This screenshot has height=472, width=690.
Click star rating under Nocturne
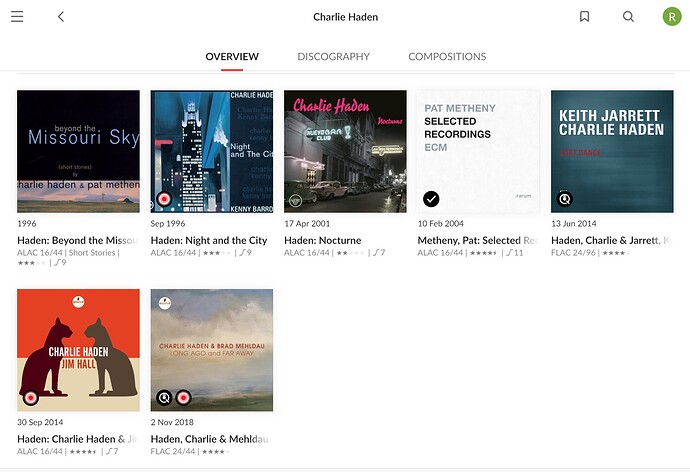click(350, 253)
